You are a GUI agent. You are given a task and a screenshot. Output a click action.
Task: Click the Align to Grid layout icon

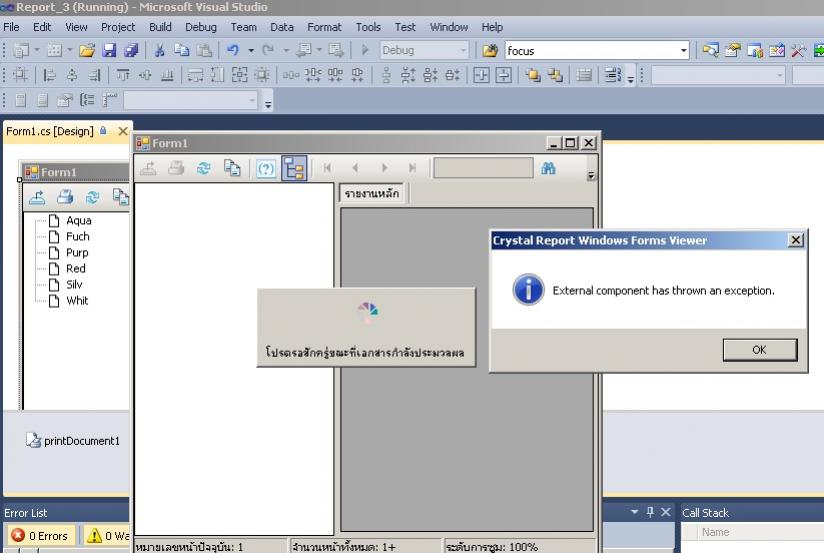[20, 75]
